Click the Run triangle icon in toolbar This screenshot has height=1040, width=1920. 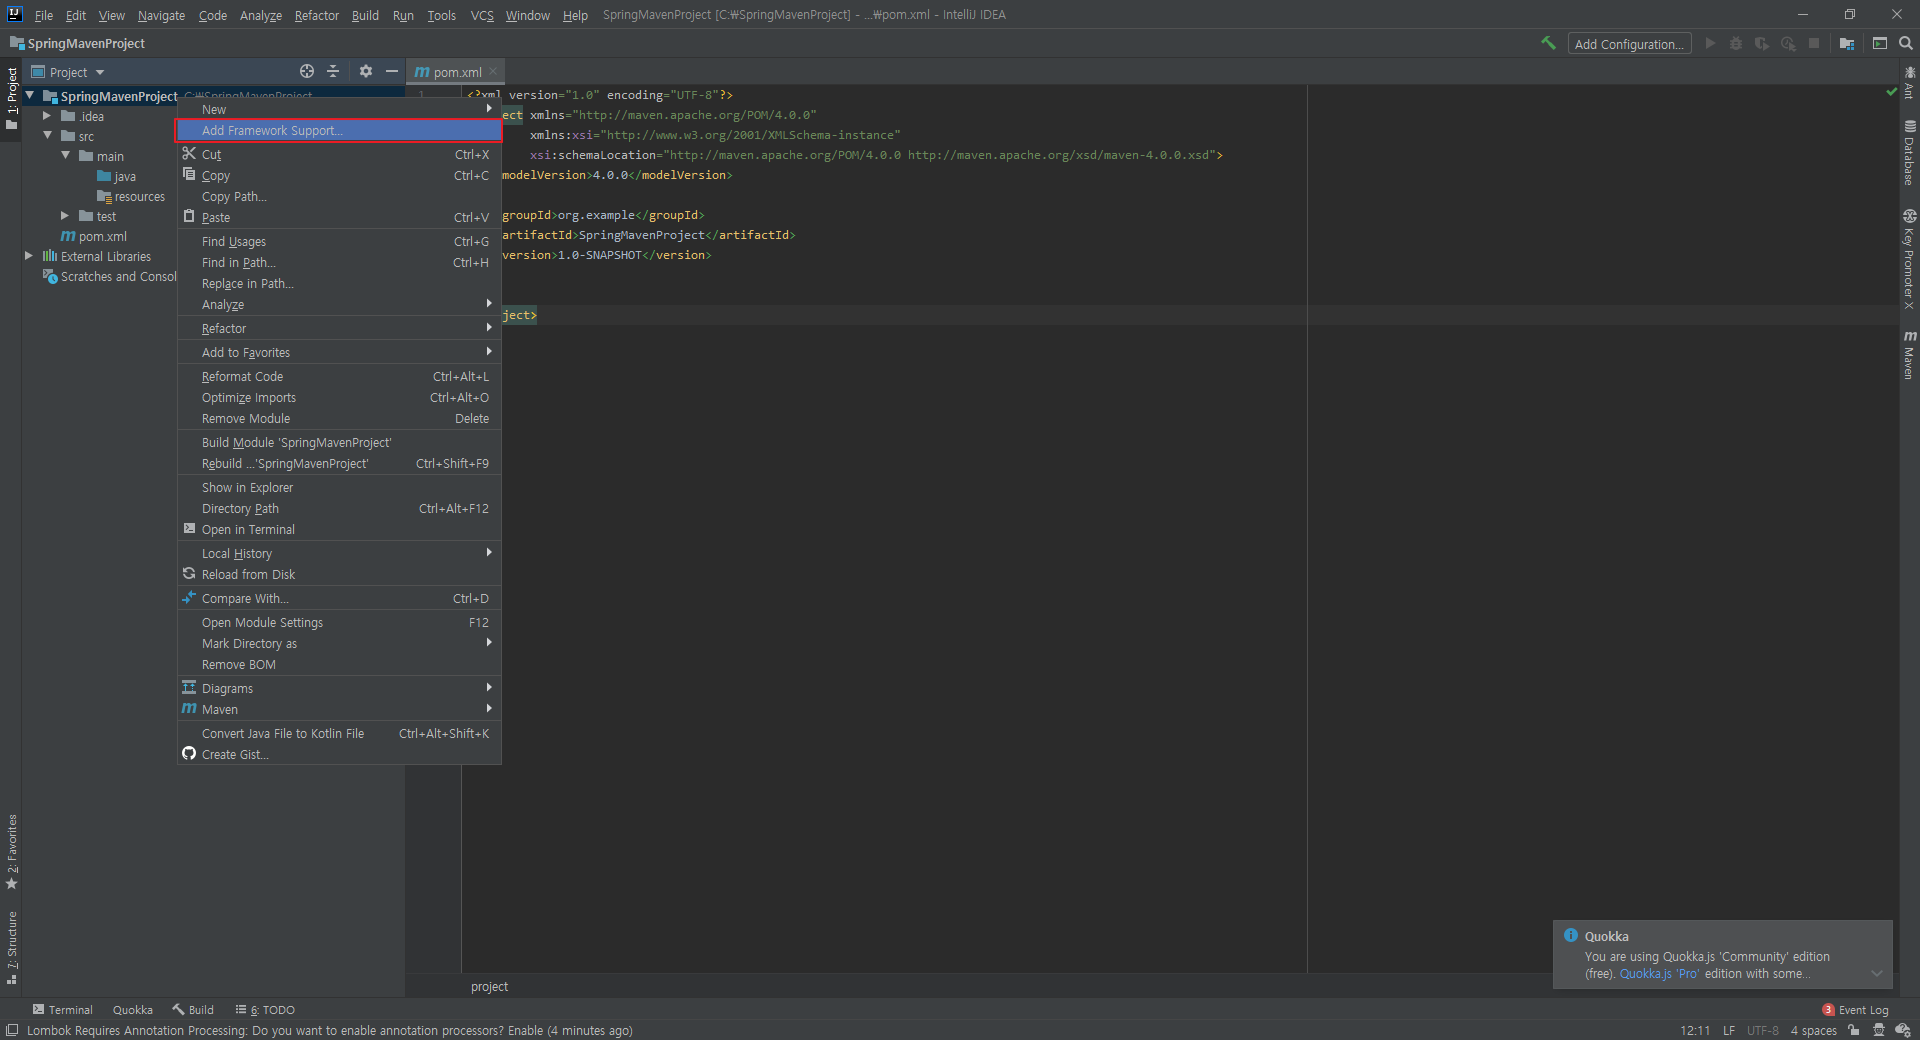click(x=1710, y=43)
